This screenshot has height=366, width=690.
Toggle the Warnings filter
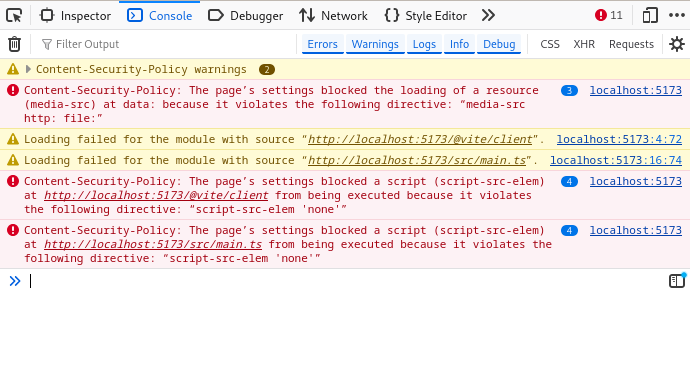[x=375, y=44]
